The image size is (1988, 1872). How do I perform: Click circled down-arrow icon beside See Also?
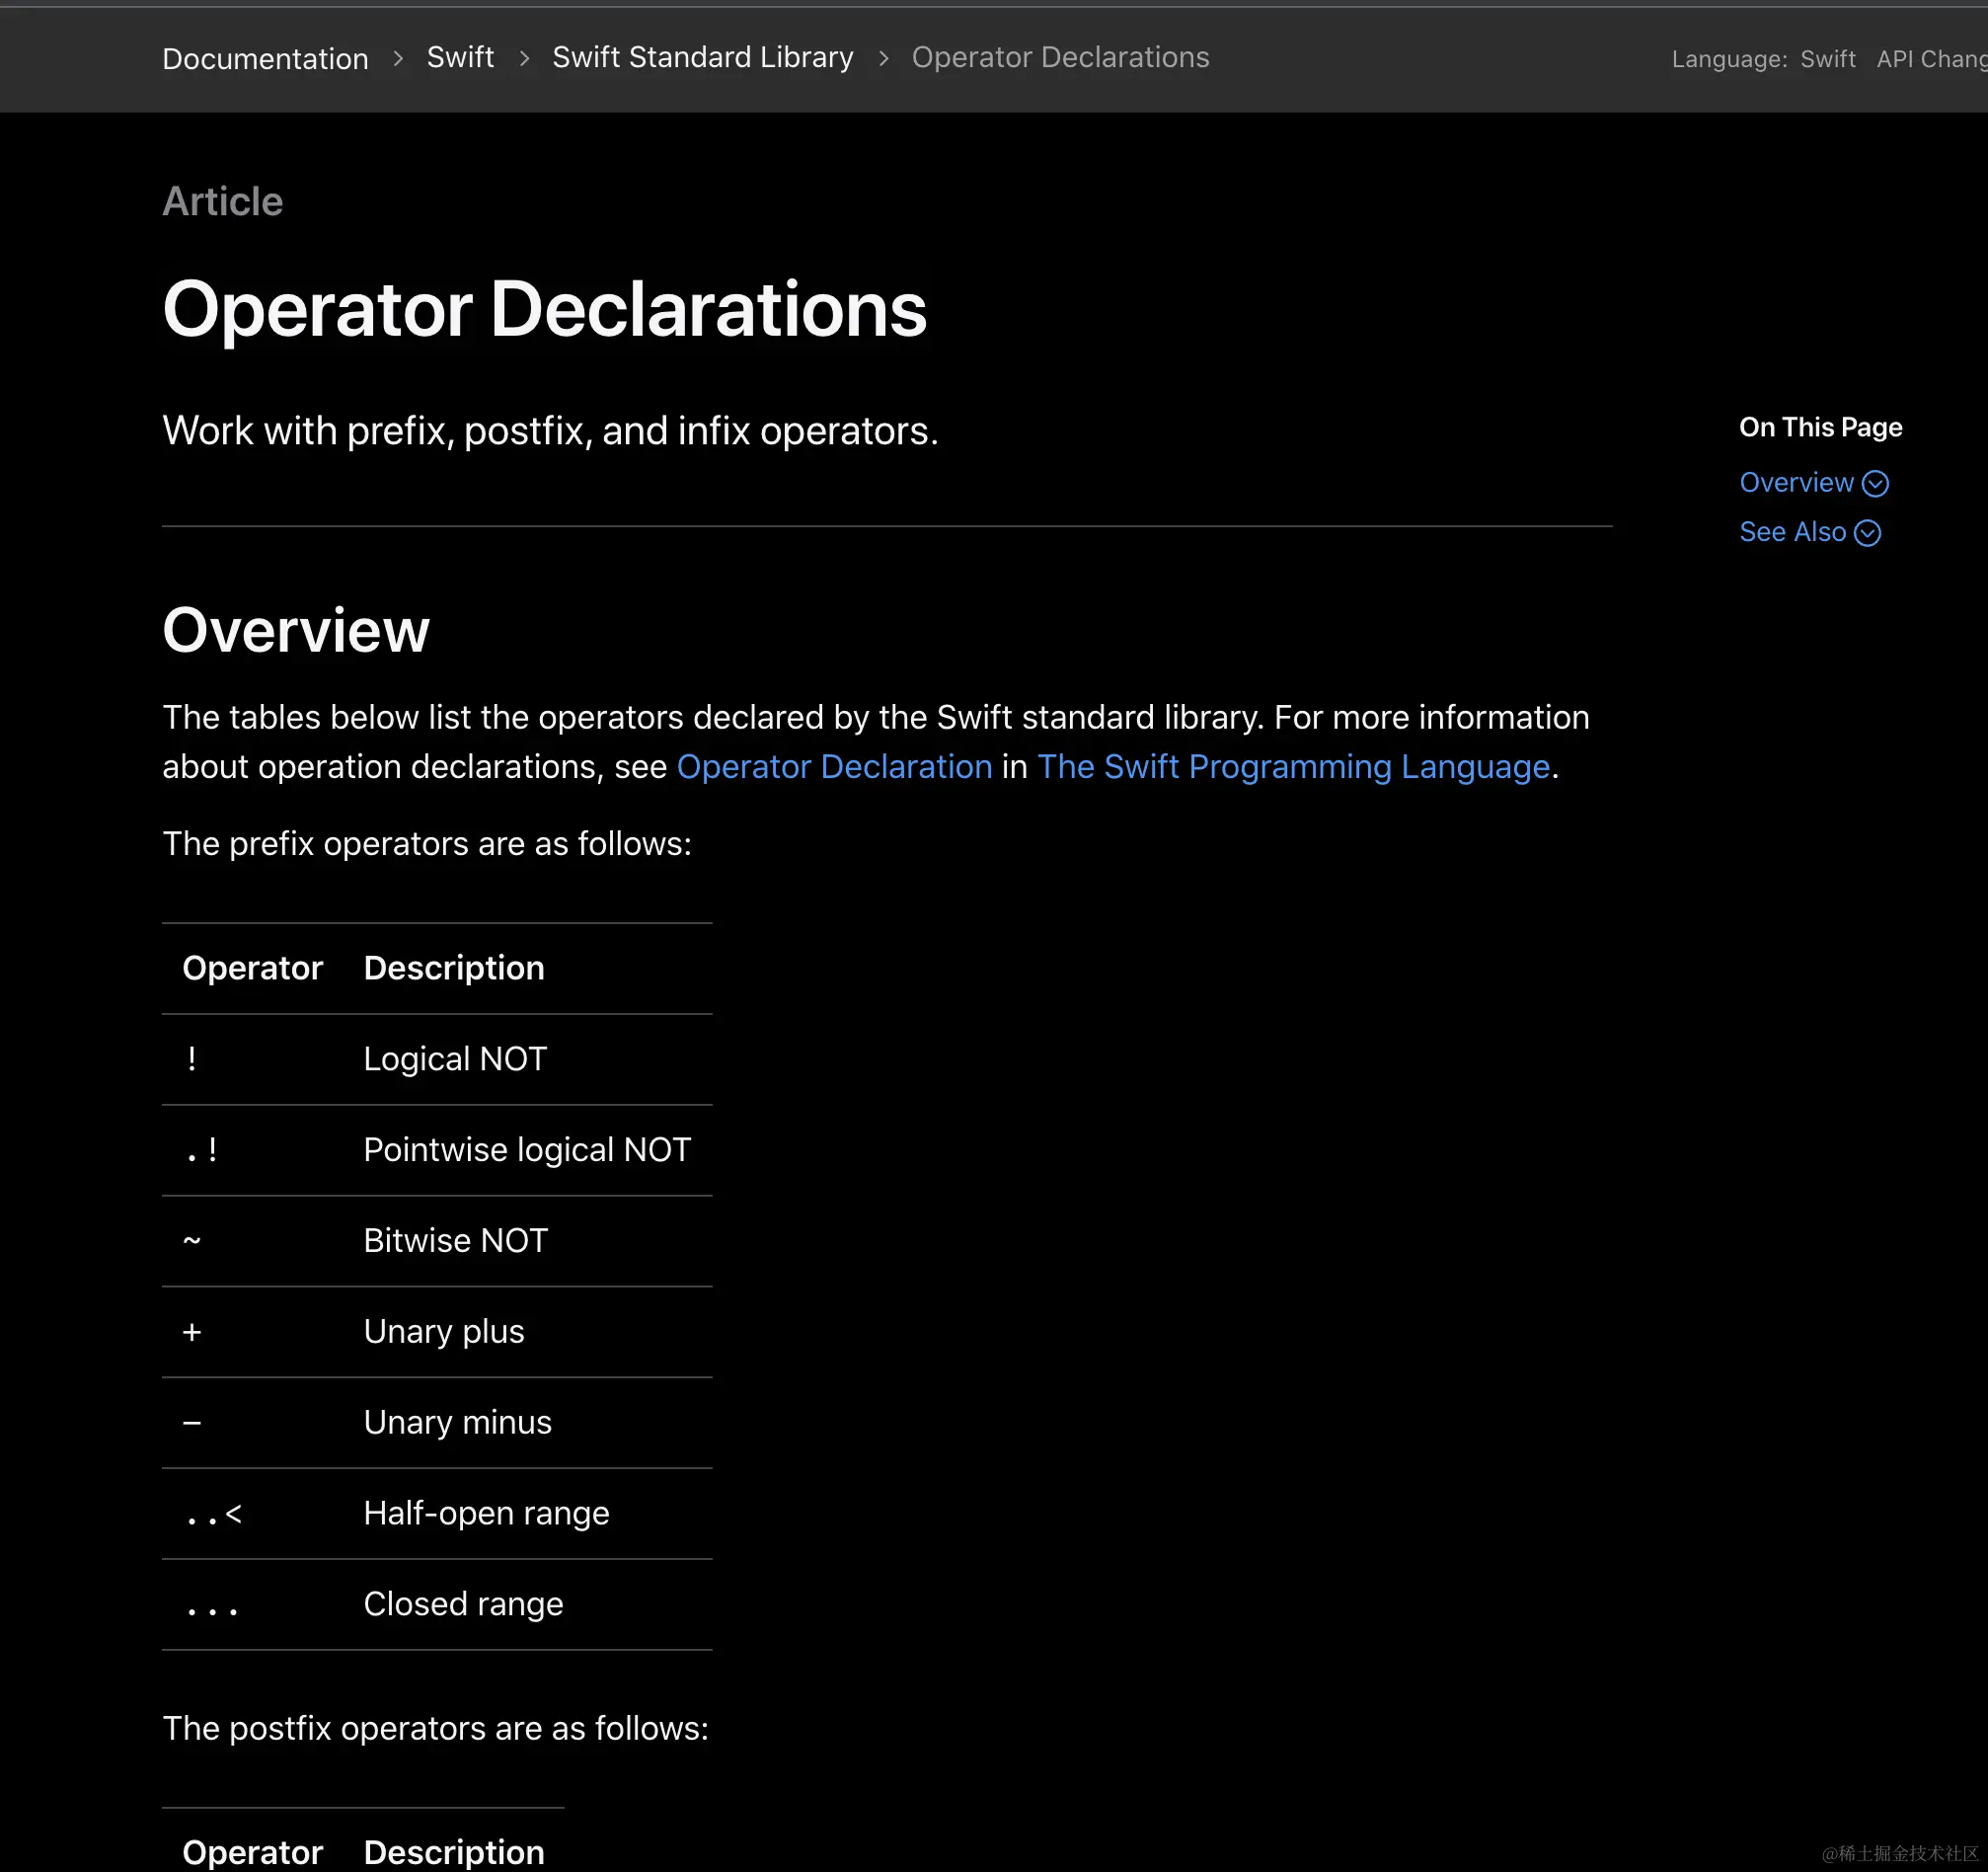1867,533
